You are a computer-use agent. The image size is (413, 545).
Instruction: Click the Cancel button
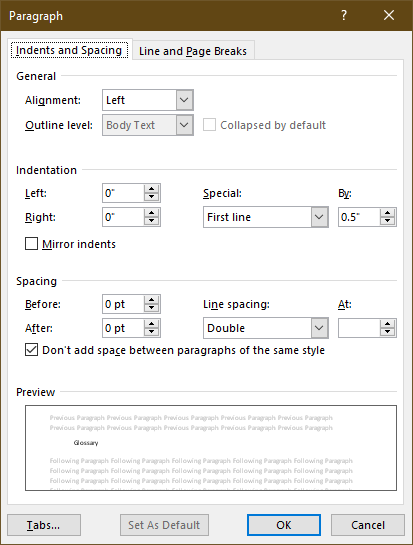368,525
